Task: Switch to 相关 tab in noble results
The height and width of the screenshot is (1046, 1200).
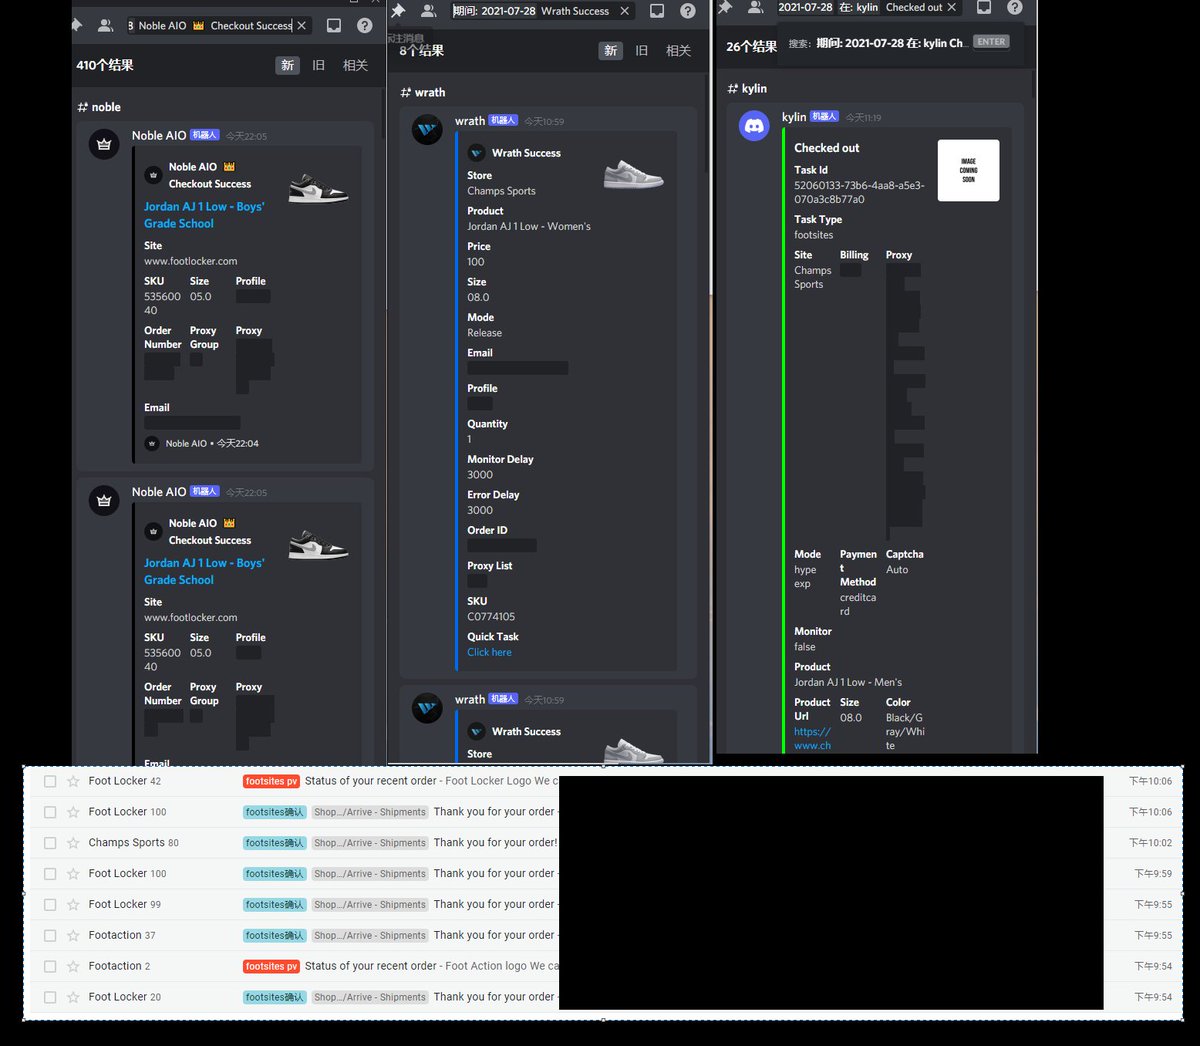Action: click(356, 65)
